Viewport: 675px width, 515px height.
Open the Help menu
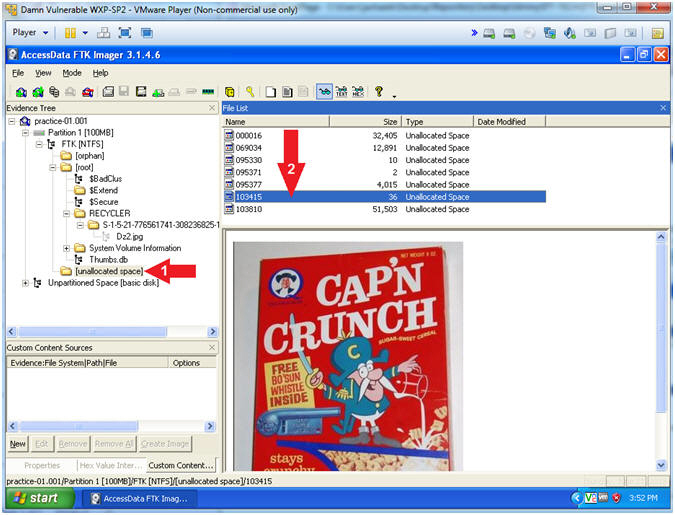click(x=100, y=73)
